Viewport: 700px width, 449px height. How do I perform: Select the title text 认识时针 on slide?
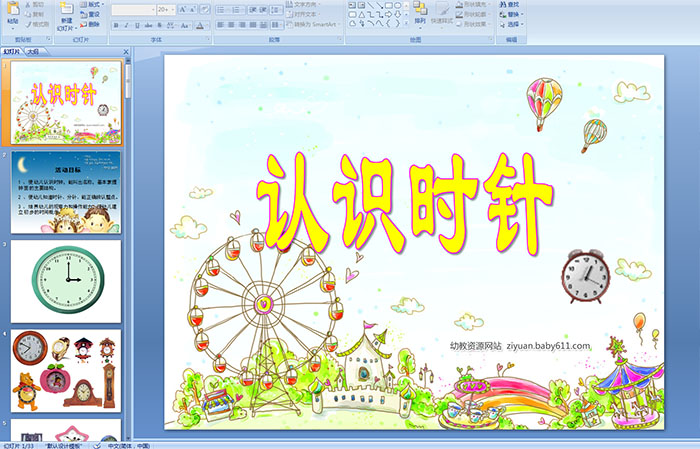405,203
